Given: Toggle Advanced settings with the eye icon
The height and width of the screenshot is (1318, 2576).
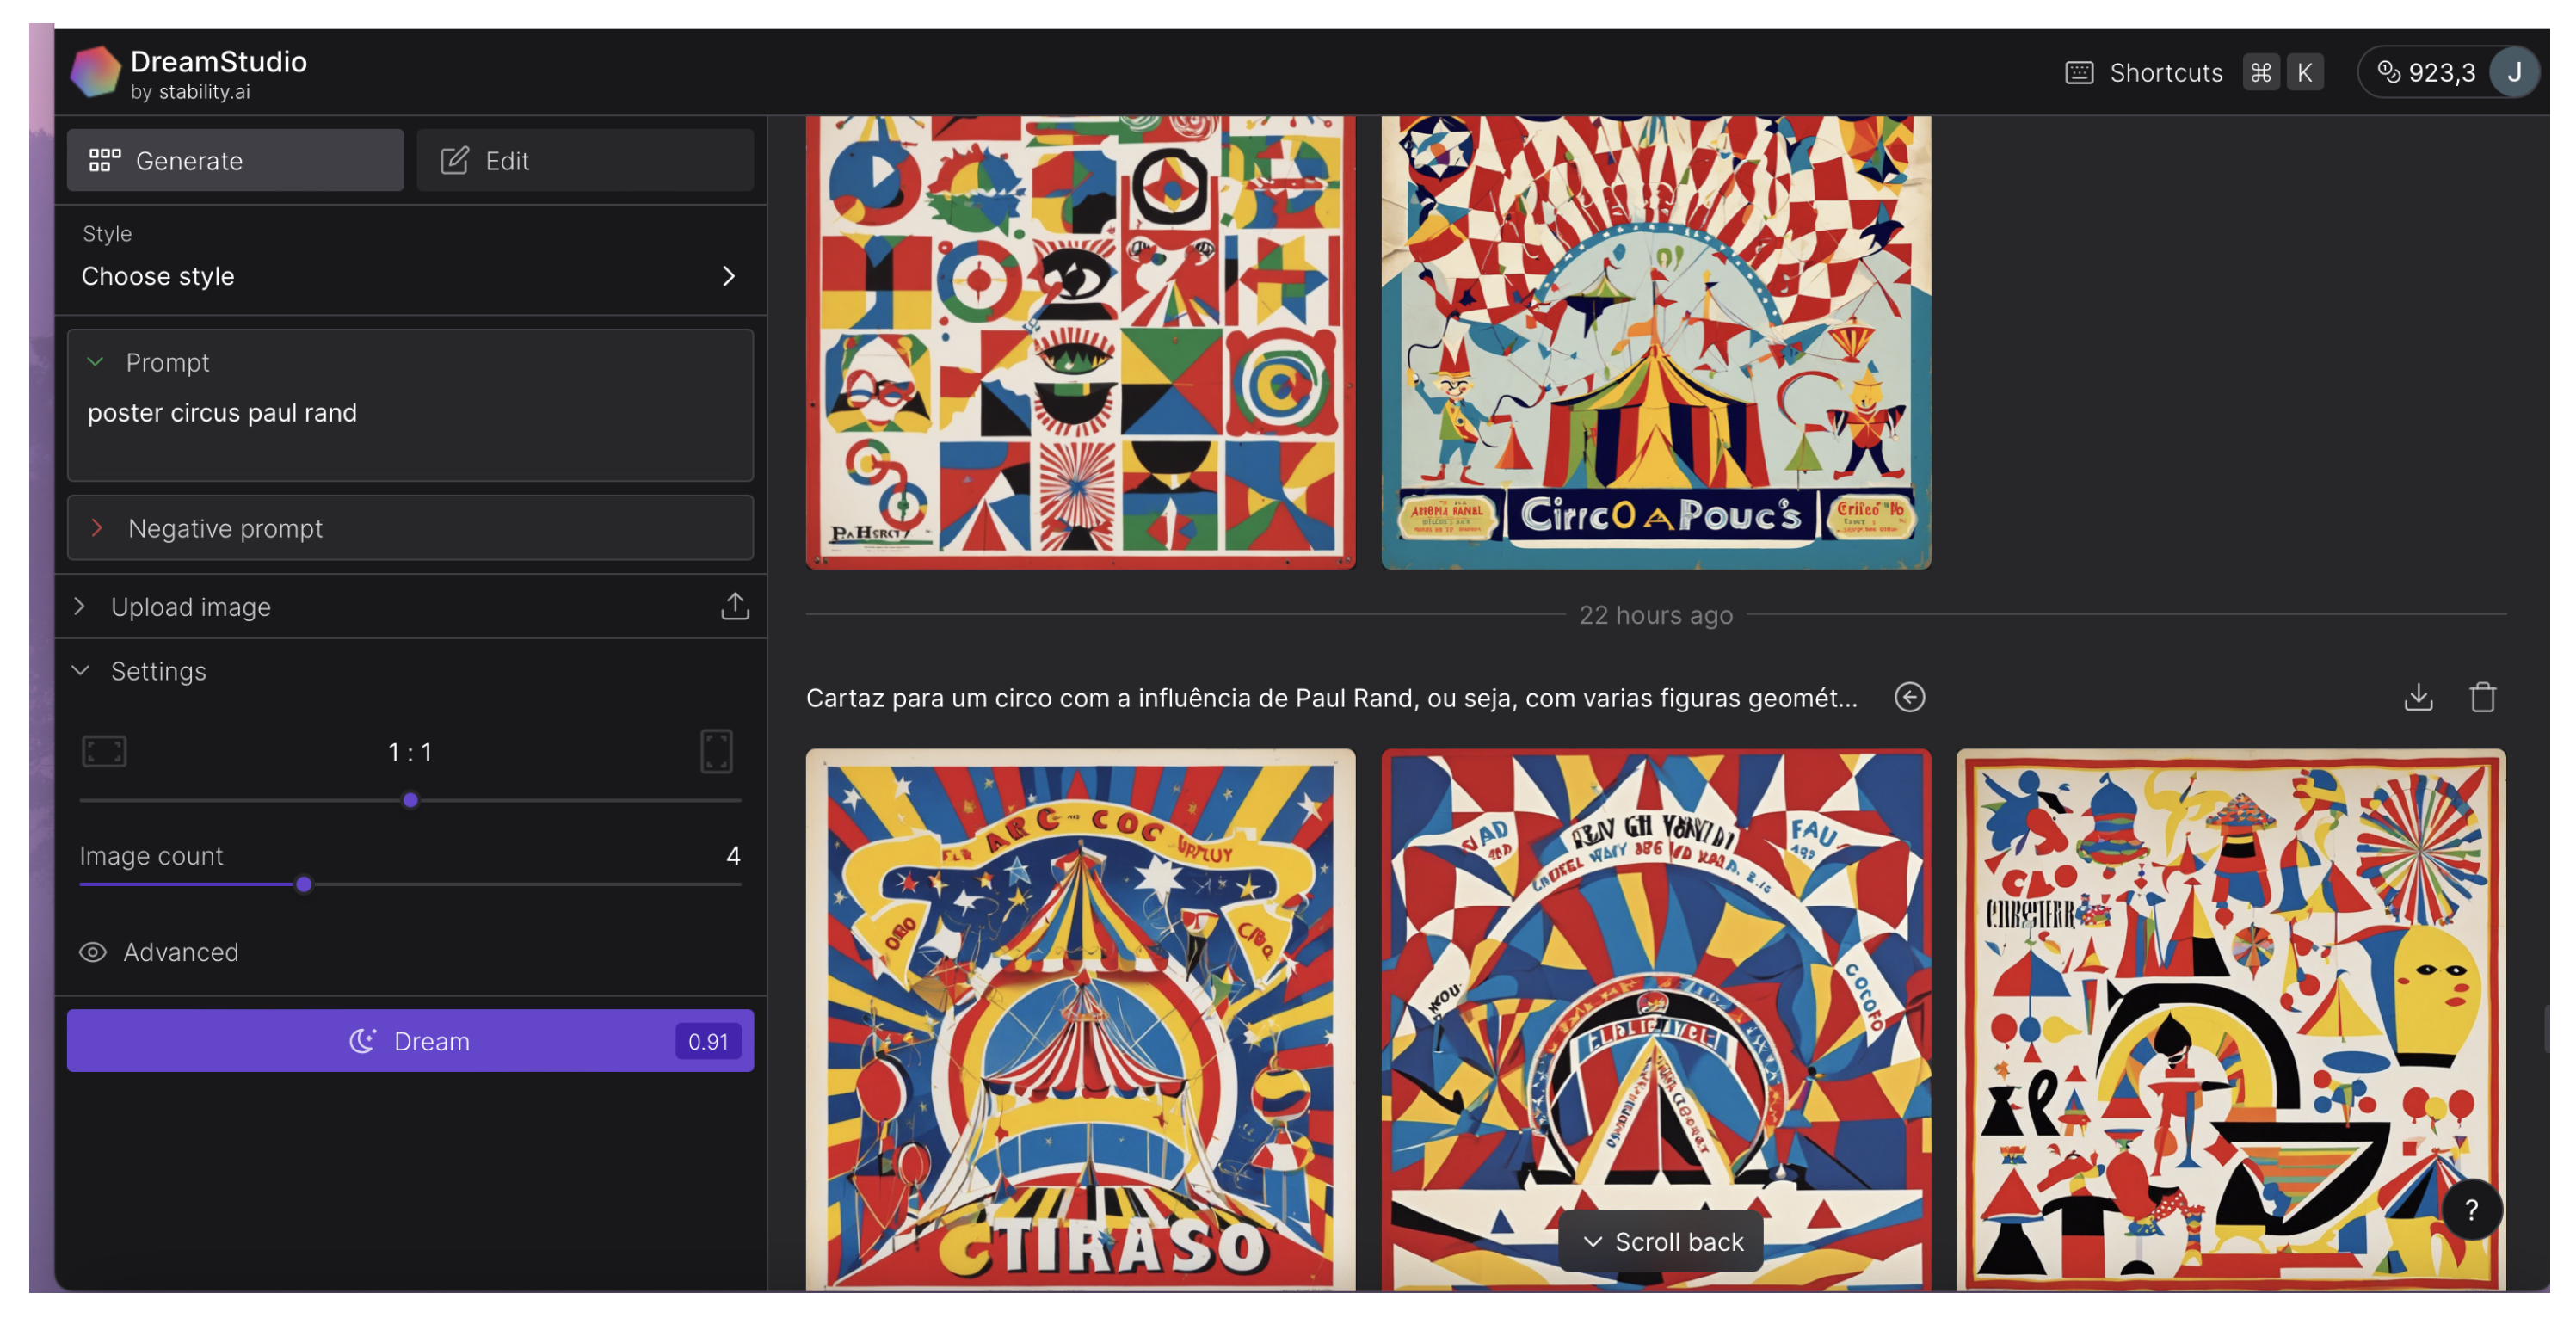Looking at the screenshot, I should 93,952.
